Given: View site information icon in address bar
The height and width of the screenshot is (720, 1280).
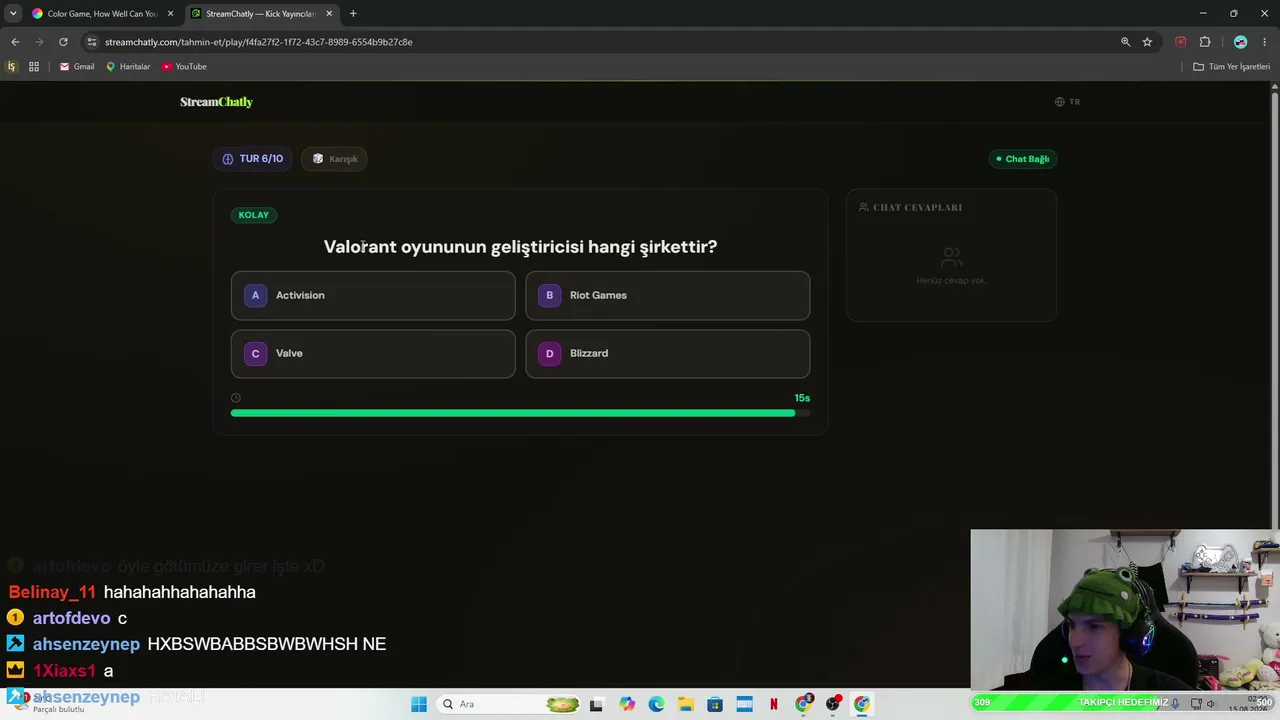Looking at the screenshot, I should pyautogui.click(x=92, y=42).
